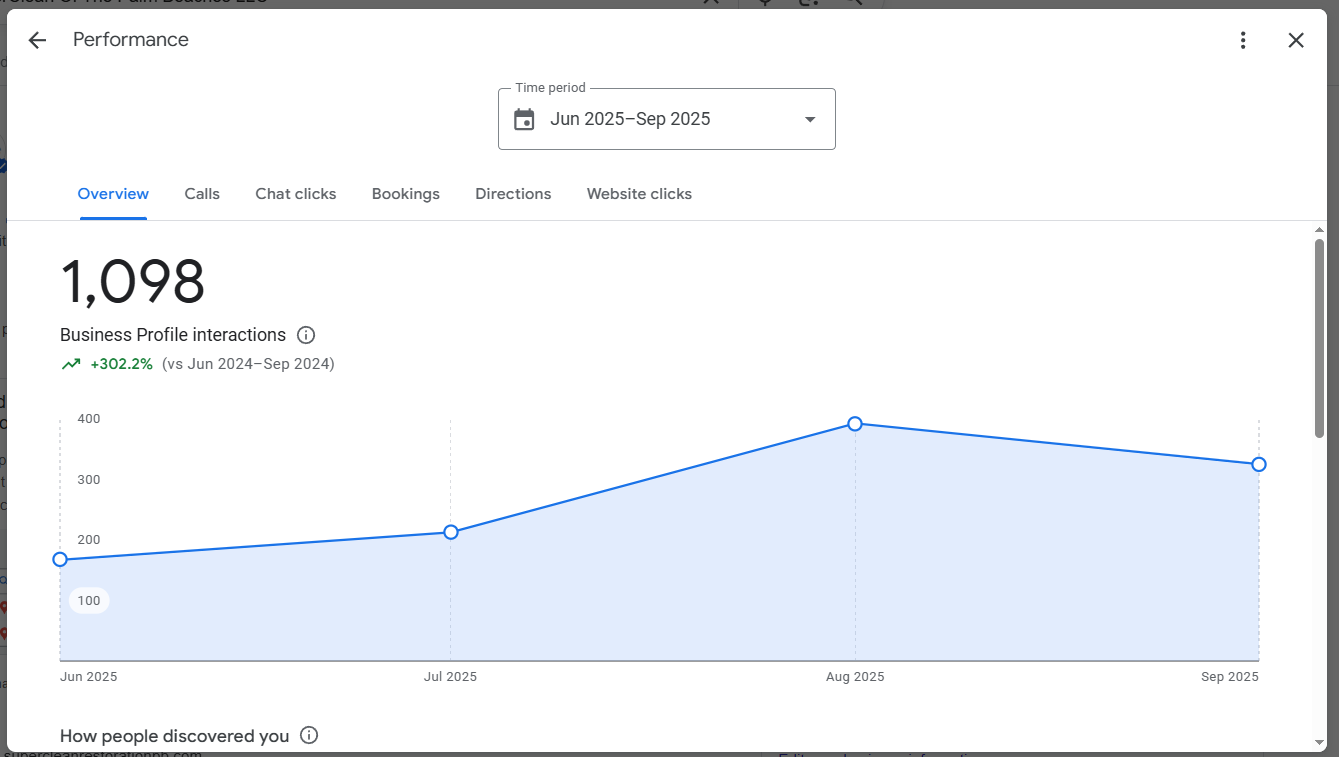Select the Aug 2025 peak data point

click(x=855, y=424)
